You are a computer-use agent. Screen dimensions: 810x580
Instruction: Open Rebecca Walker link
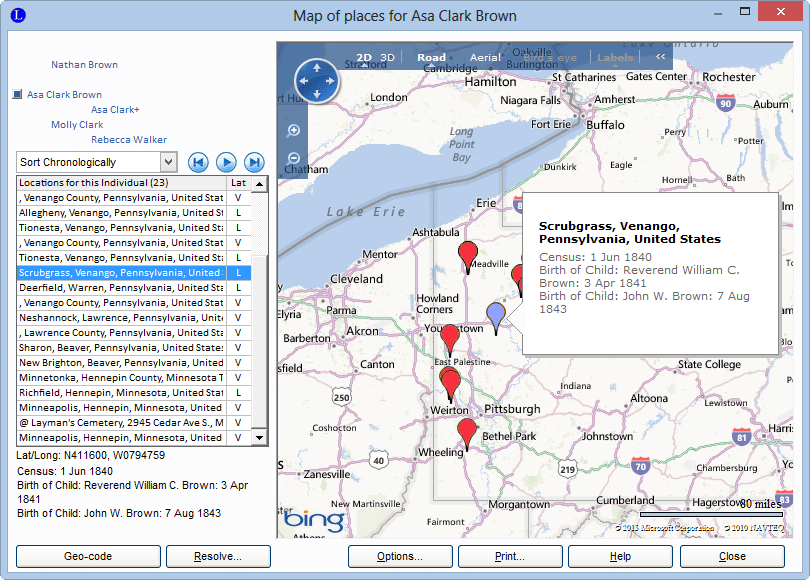click(x=129, y=139)
